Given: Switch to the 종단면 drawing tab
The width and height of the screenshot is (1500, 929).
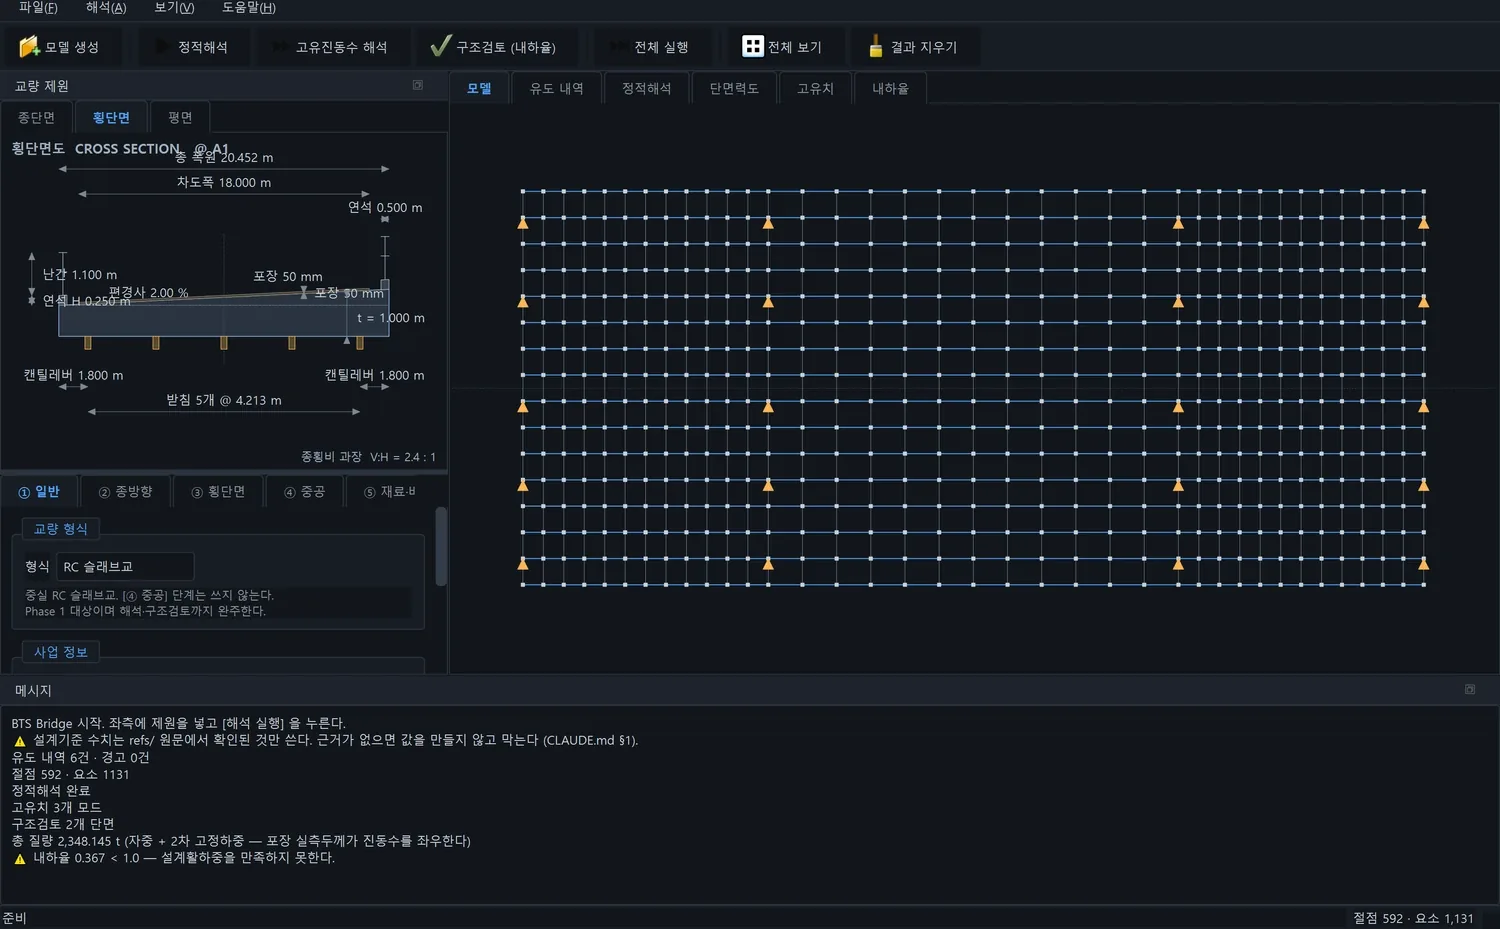Looking at the screenshot, I should coord(37,117).
